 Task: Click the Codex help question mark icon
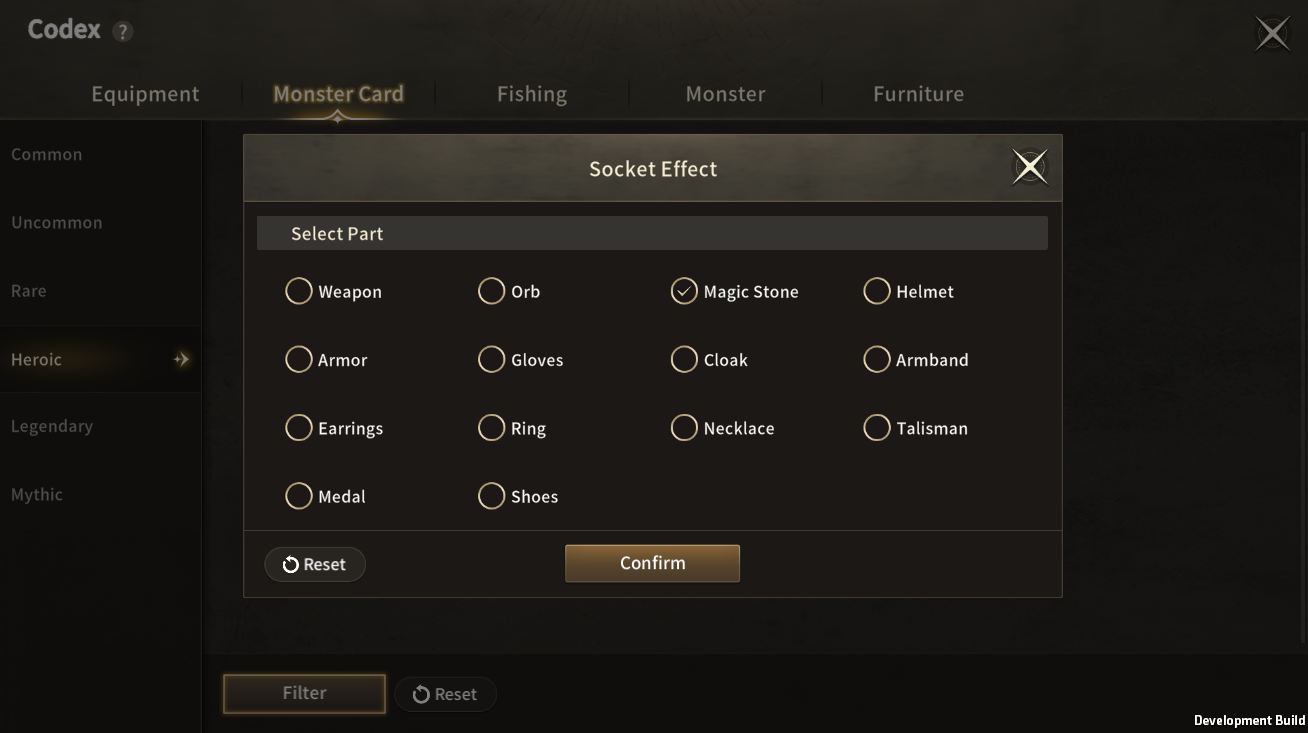(x=122, y=31)
